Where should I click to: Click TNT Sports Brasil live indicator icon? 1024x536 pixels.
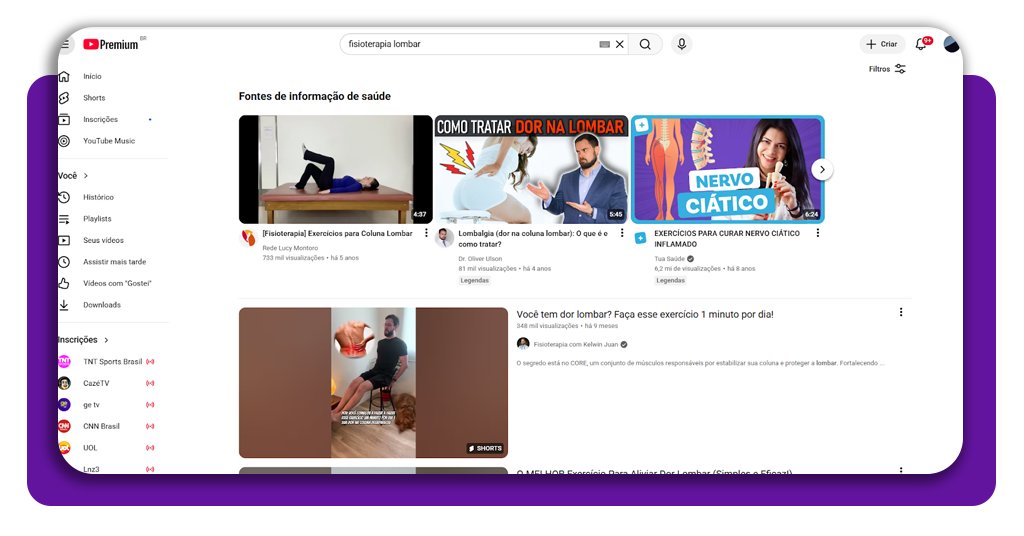coord(150,362)
